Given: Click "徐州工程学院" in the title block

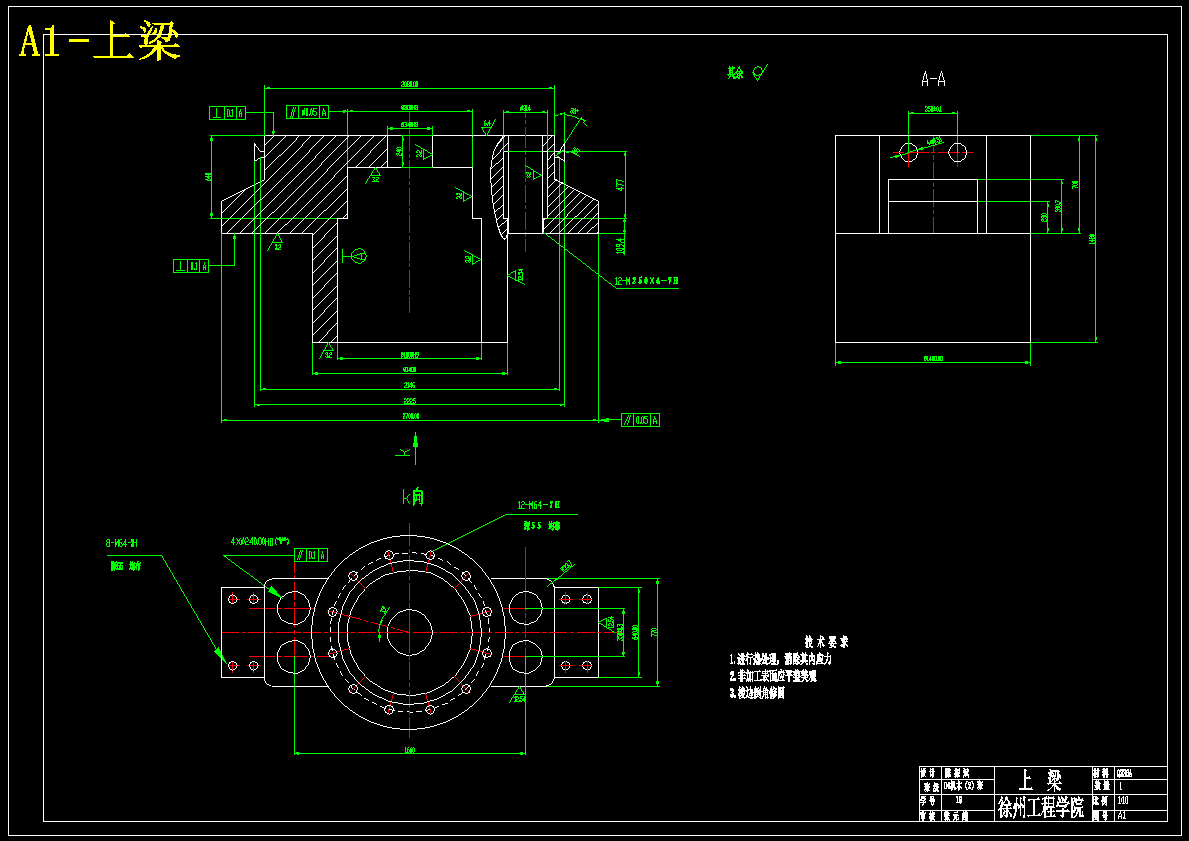Looking at the screenshot, I should coord(1041,807).
